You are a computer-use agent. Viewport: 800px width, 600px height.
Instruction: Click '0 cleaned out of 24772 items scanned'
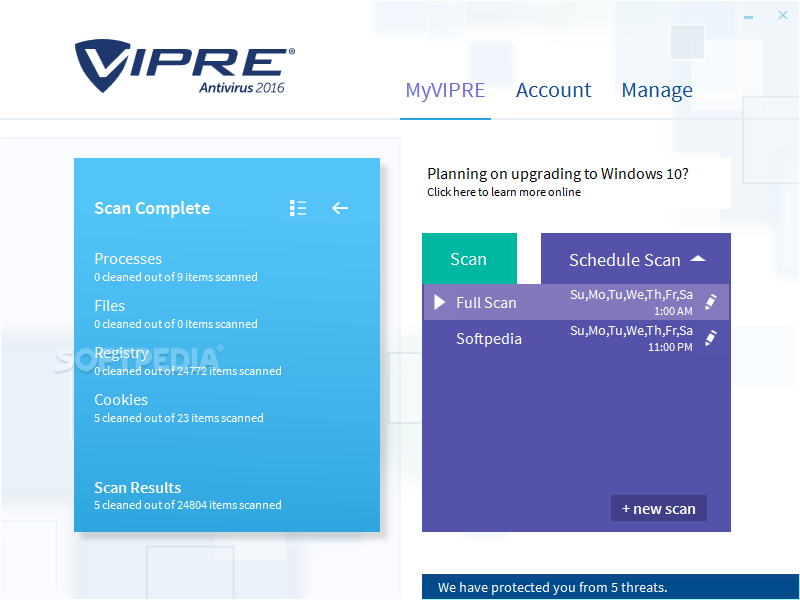(188, 371)
